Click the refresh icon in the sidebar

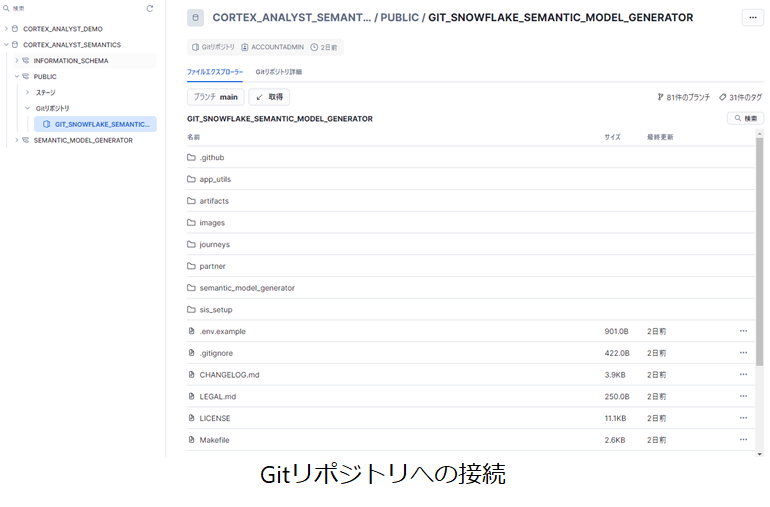click(150, 8)
